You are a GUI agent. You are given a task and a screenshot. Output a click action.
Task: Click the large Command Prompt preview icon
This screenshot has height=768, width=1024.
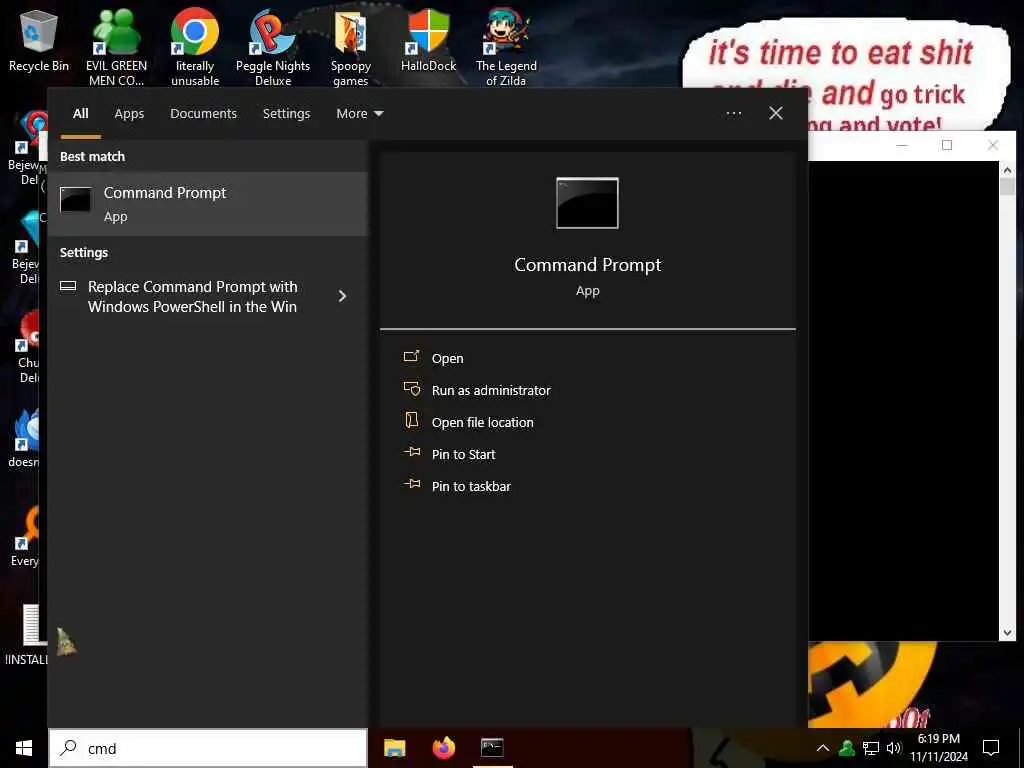587,203
